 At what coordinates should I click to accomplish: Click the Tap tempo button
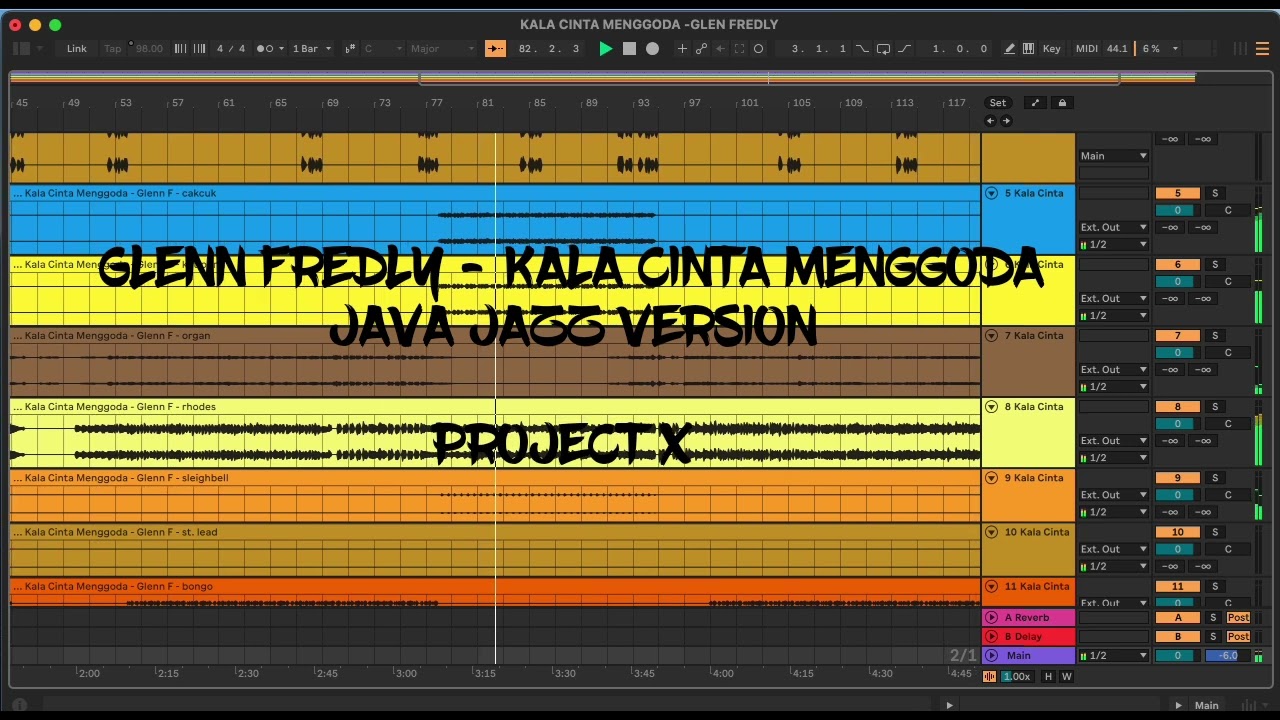pyautogui.click(x=112, y=48)
